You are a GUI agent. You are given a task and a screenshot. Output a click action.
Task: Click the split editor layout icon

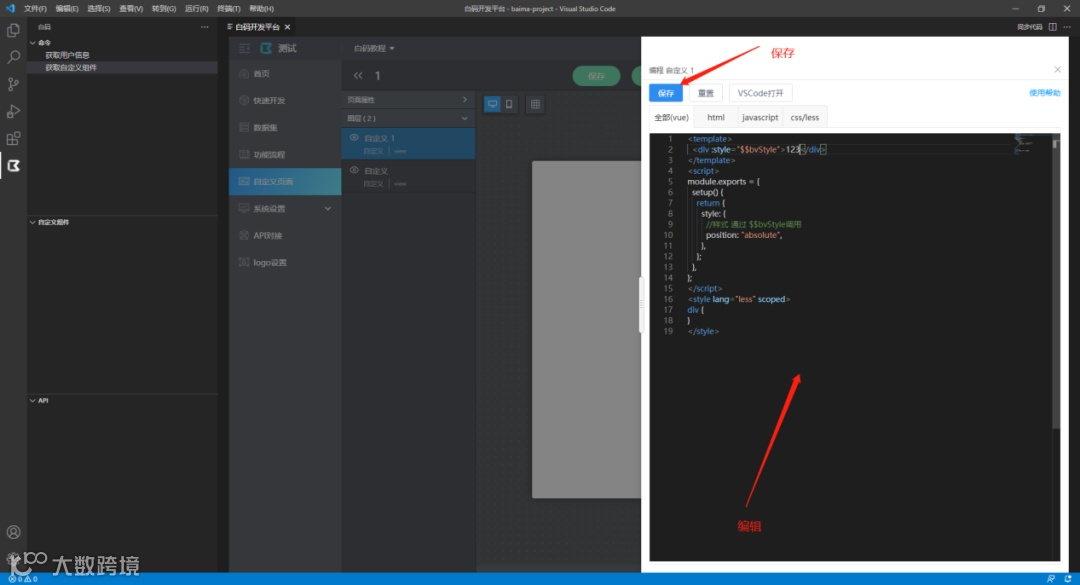[x=1052, y=27]
